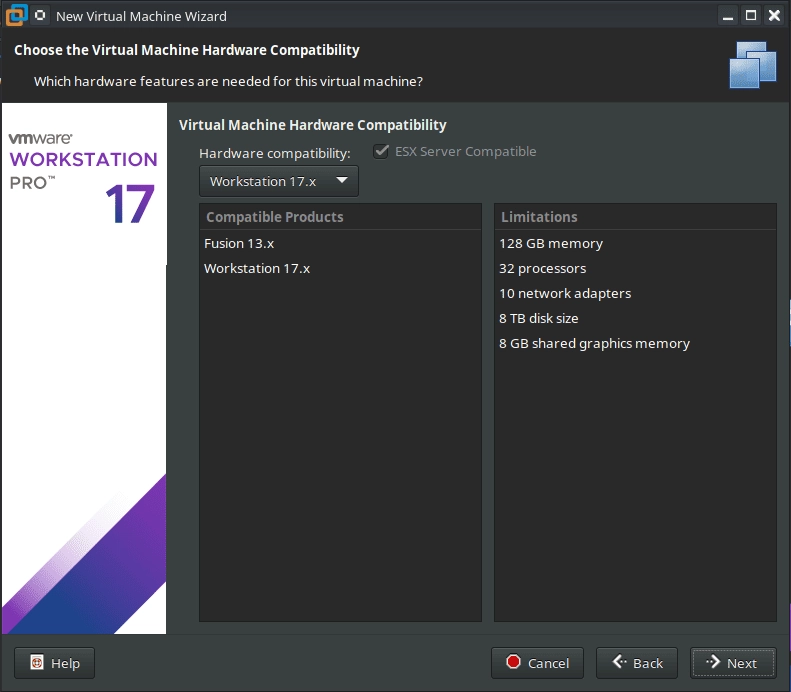Select the 128 GB memory limitation row

pos(635,244)
